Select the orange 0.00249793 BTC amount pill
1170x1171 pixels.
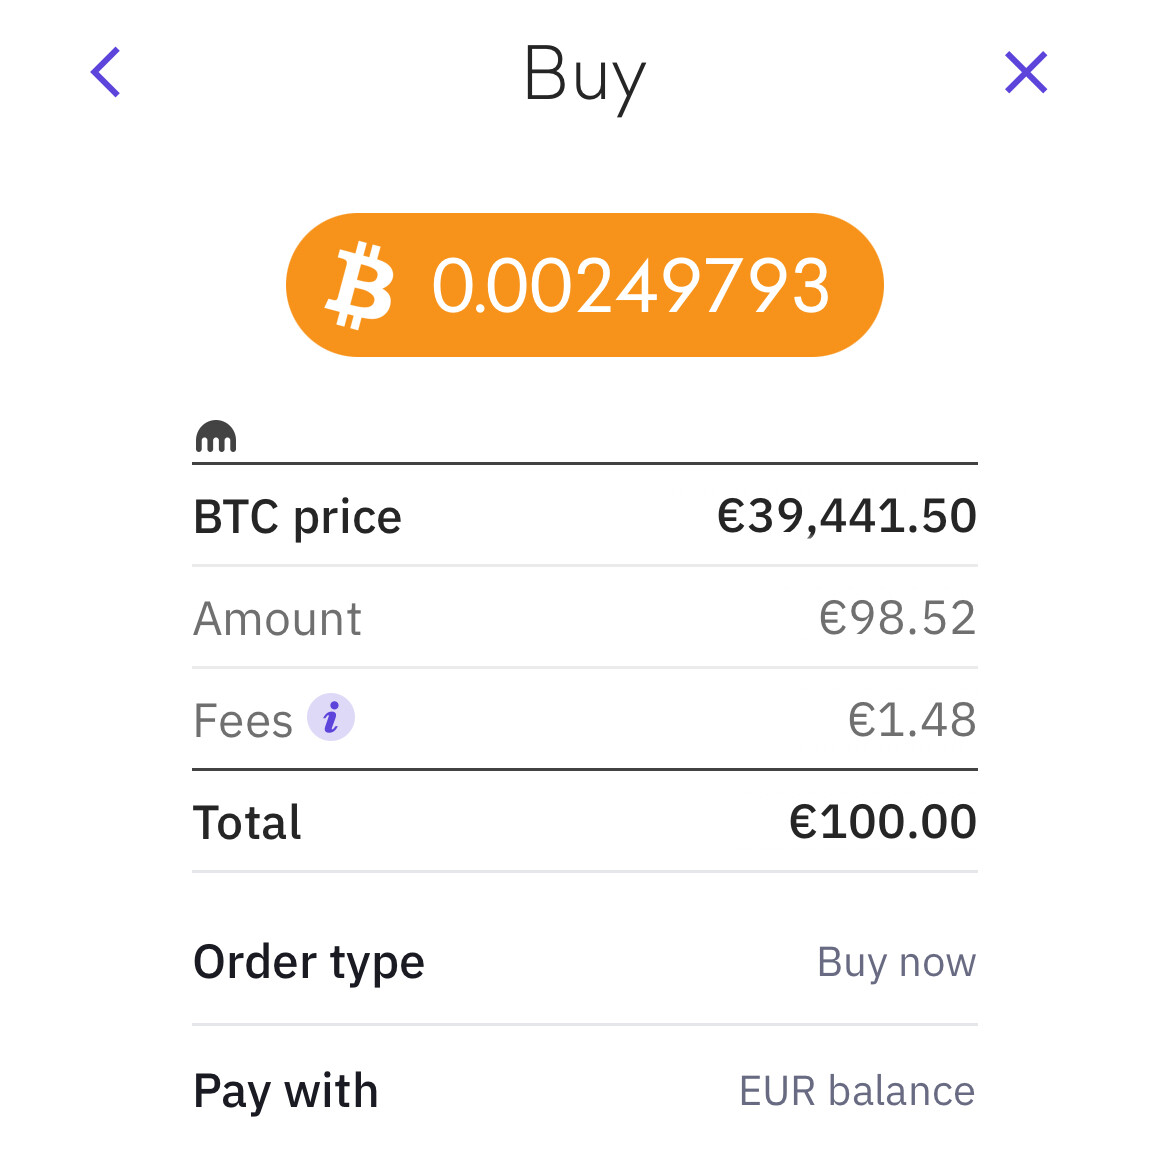pyautogui.click(x=585, y=285)
